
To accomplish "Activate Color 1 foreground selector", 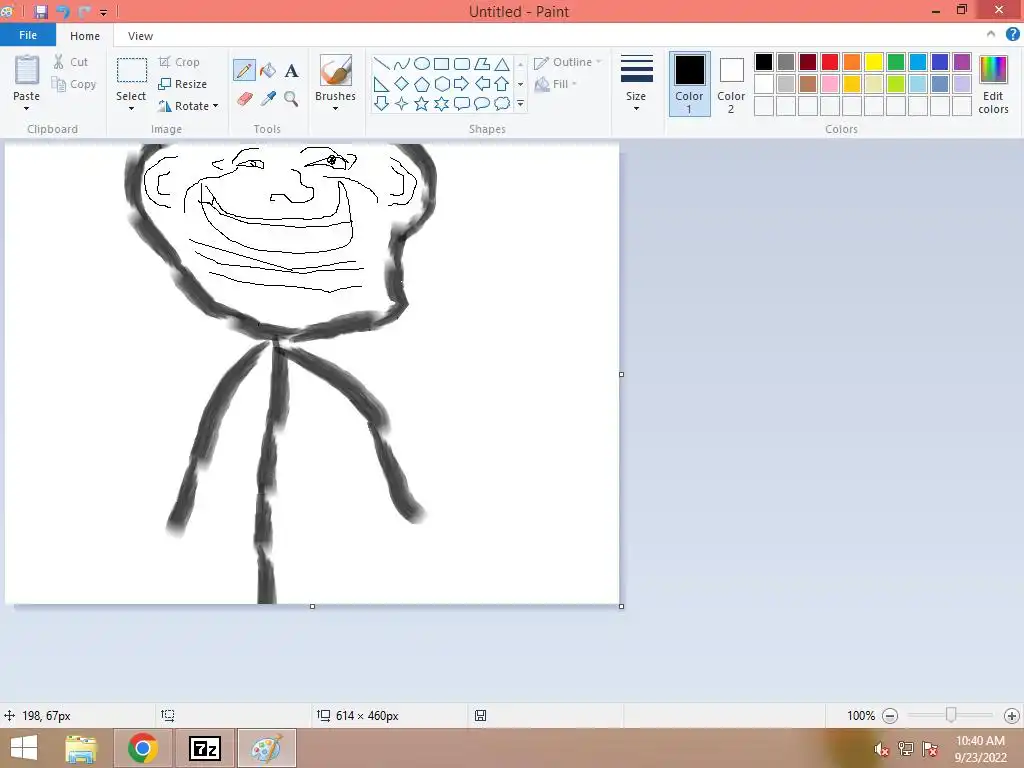I will click(690, 84).
